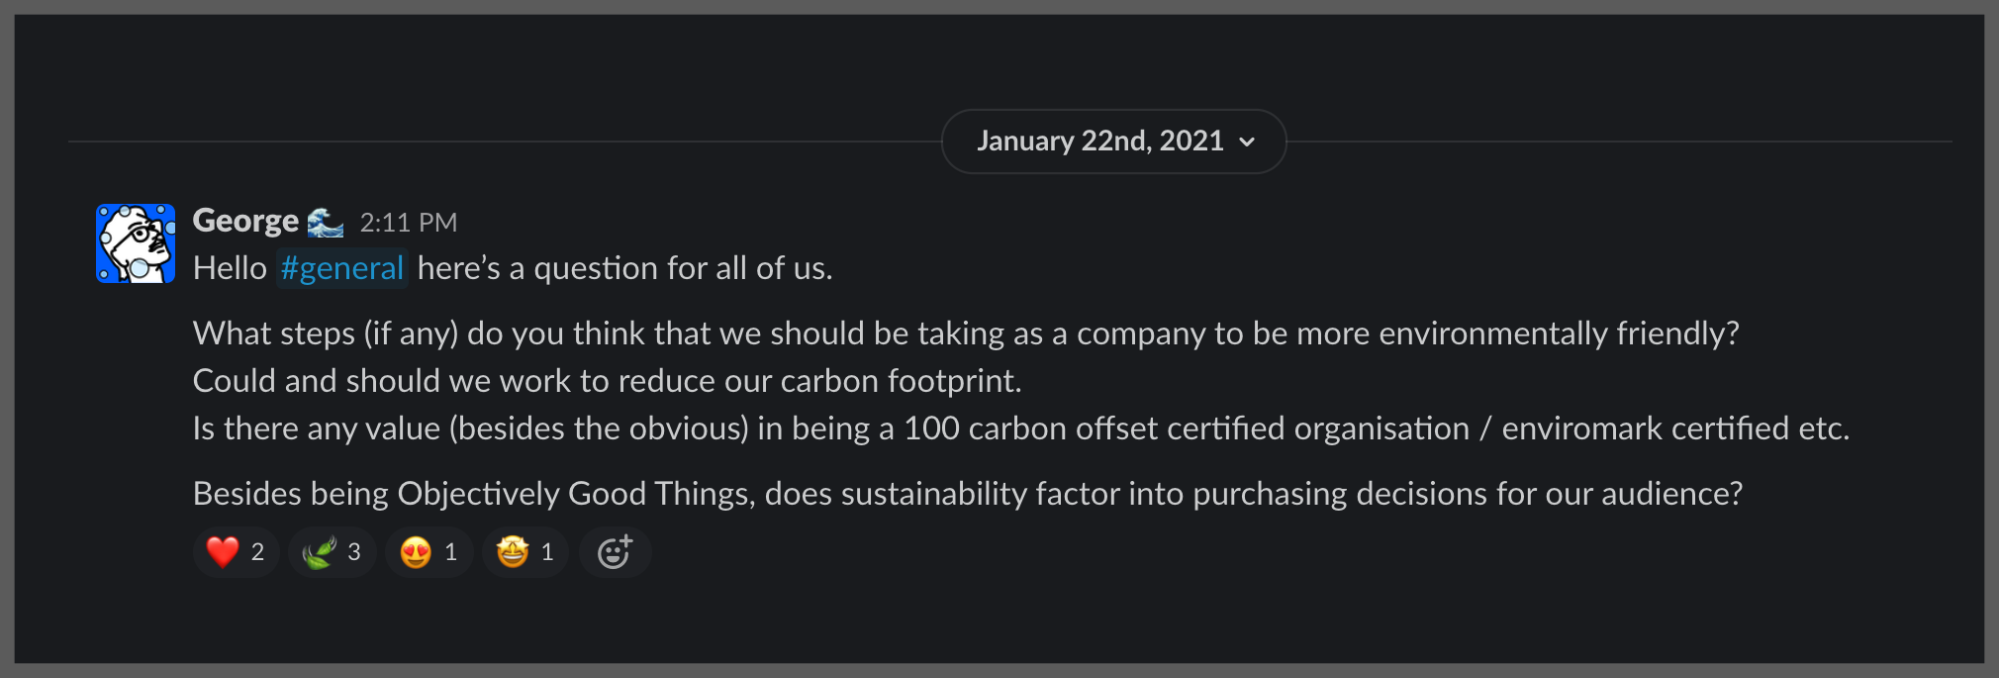The height and width of the screenshot is (678, 1999).
Task: Open George's profile picture avatar
Action: [x=136, y=244]
